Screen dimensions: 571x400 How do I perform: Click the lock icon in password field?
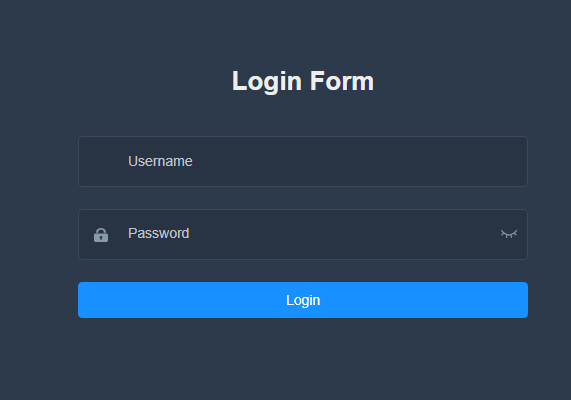pos(101,235)
